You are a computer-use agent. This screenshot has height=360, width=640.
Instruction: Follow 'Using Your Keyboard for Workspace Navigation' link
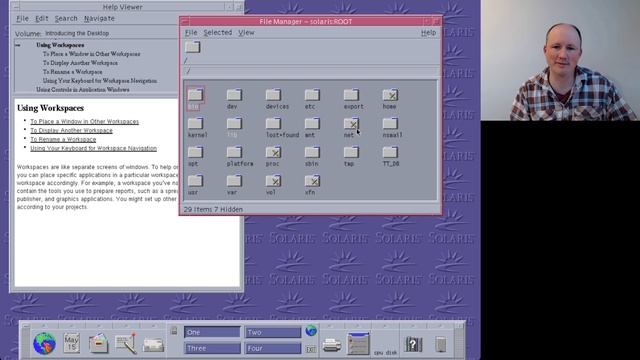pyautogui.click(x=93, y=148)
